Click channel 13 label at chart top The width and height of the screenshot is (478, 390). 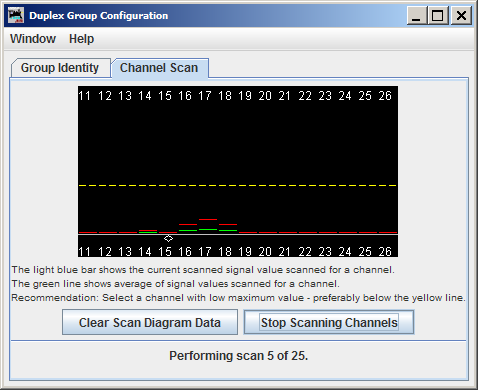[125, 96]
